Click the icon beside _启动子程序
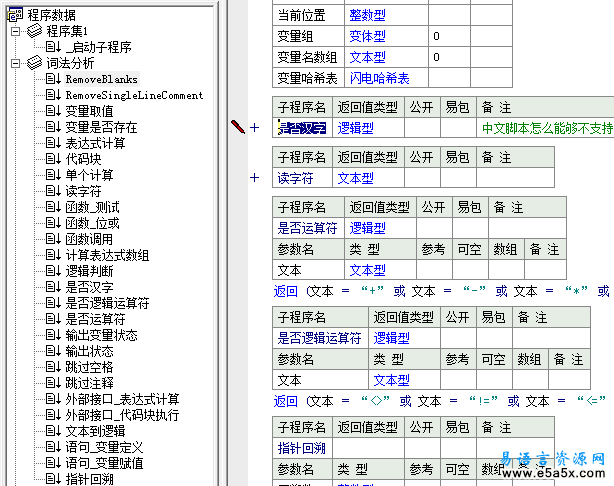The image size is (614, 486). point(53,47)
